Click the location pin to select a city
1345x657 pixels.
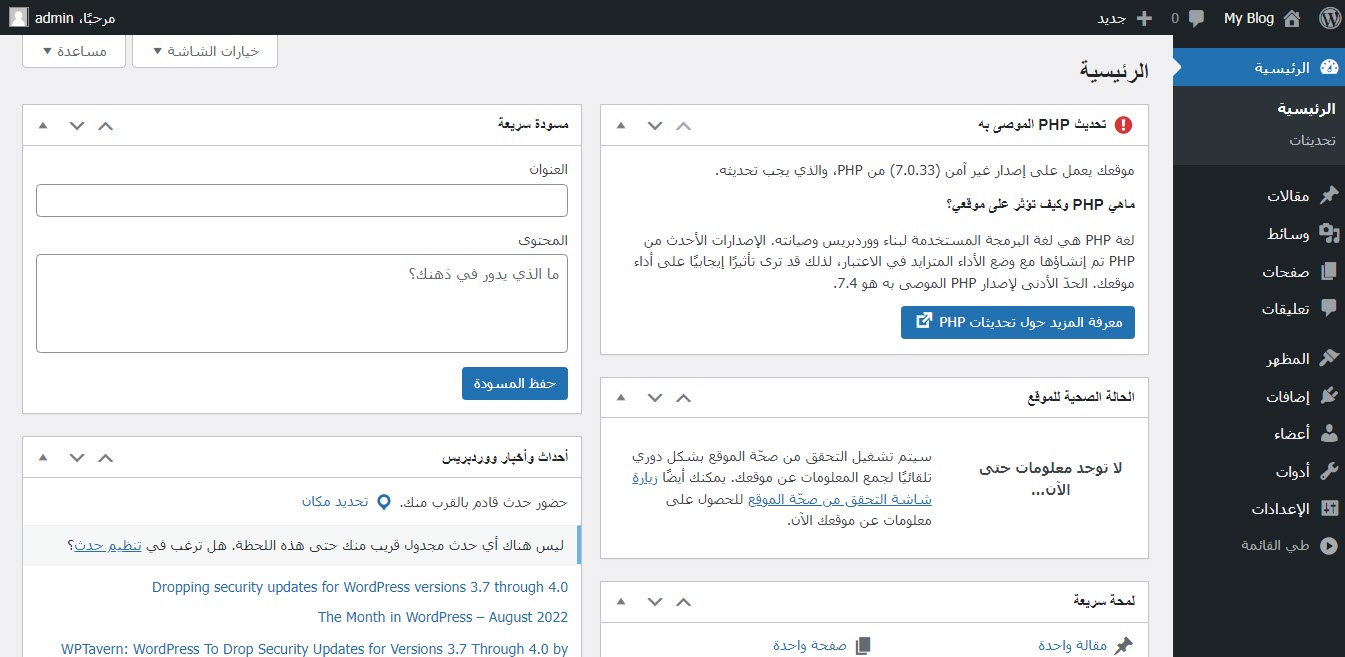click(x=383, y=501)
